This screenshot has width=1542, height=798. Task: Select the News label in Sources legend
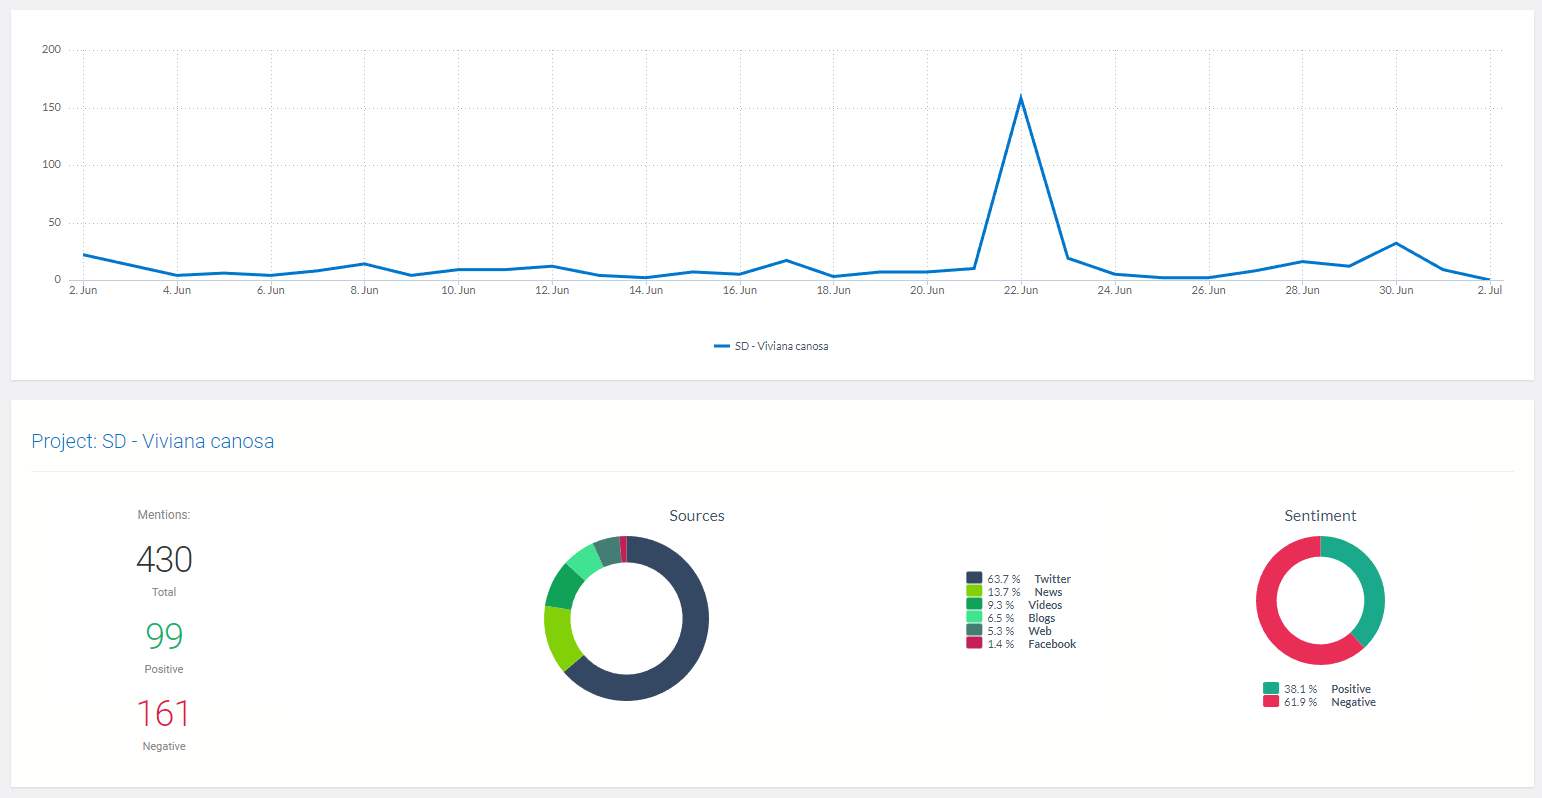[x=1048, y=592]
